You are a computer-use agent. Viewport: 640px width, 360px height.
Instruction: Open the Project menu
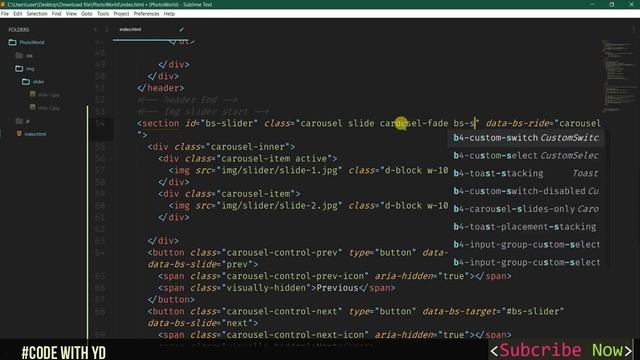[x=121, y=13]
